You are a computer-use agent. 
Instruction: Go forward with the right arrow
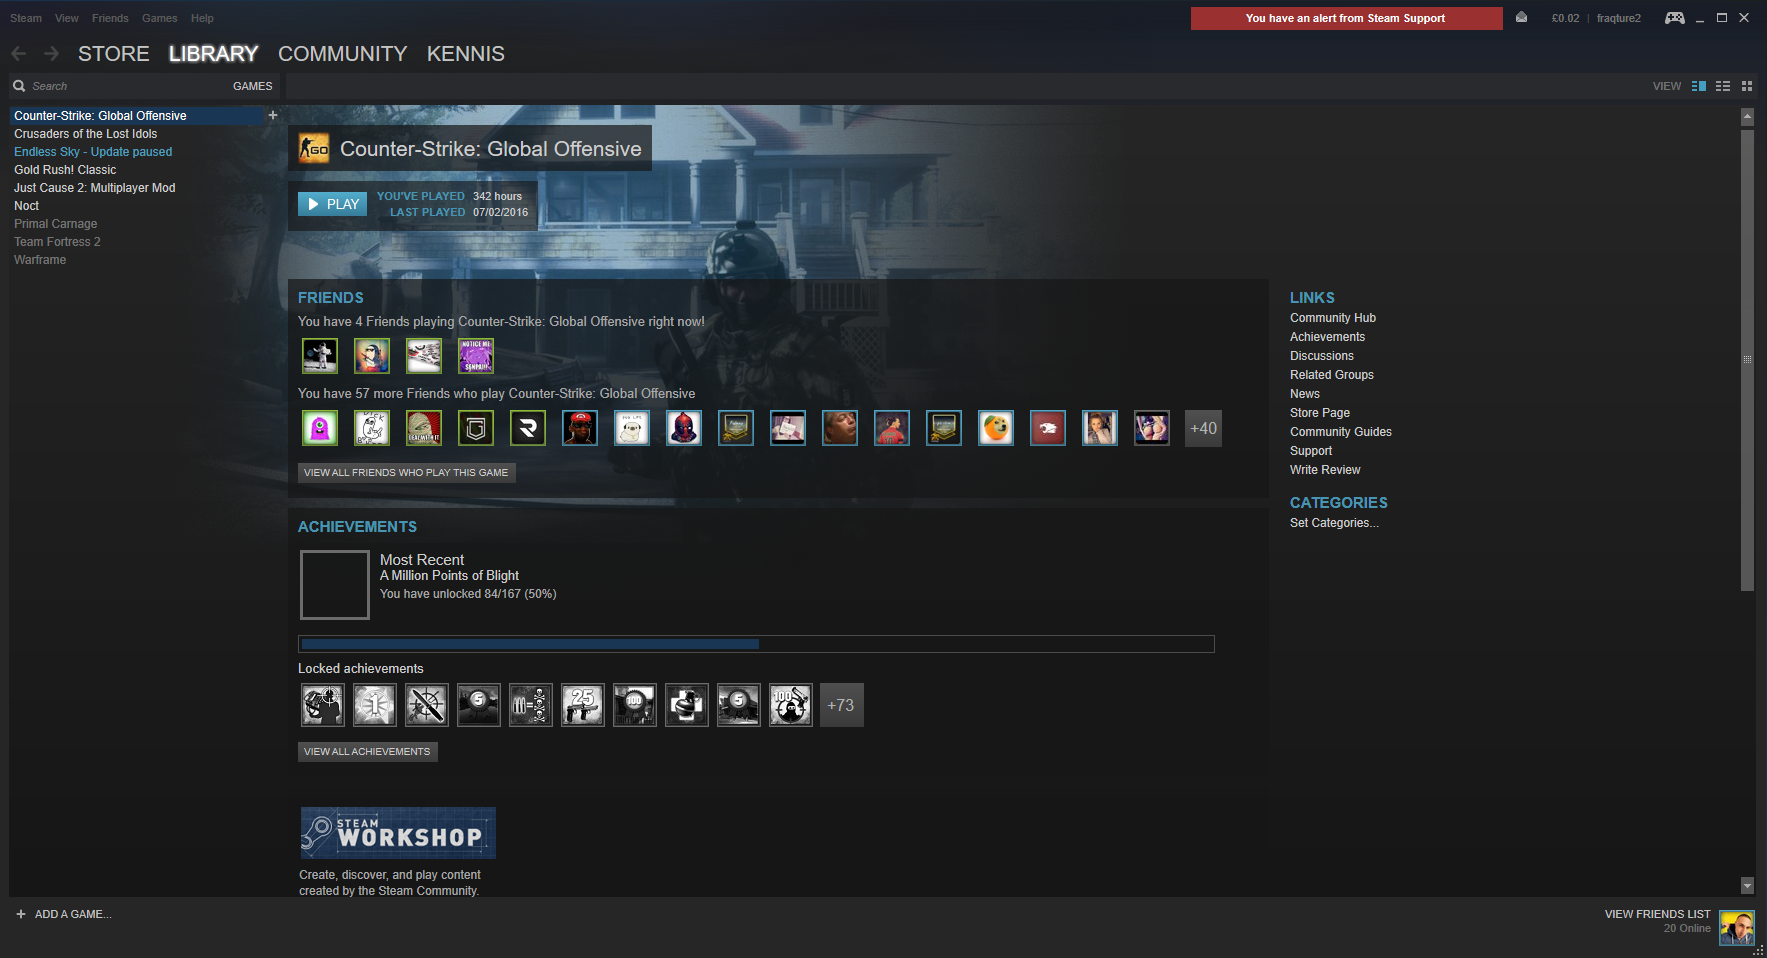(51, 54)
